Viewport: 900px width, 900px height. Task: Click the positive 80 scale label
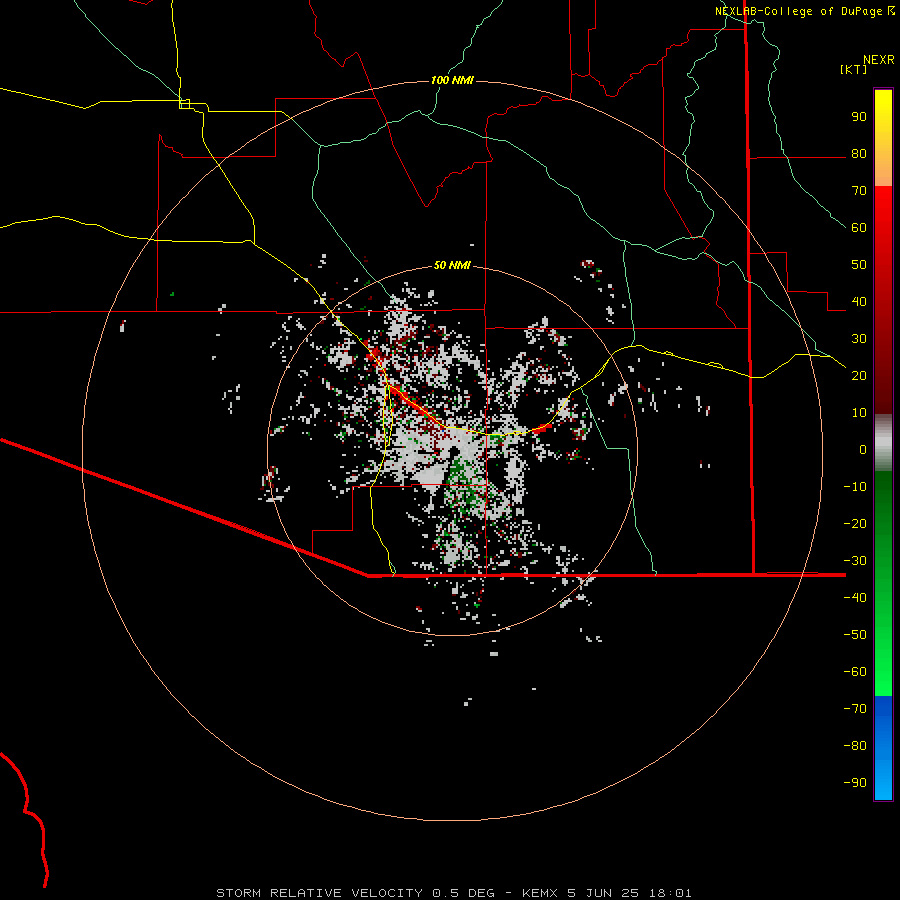click(x=859, y=154)
